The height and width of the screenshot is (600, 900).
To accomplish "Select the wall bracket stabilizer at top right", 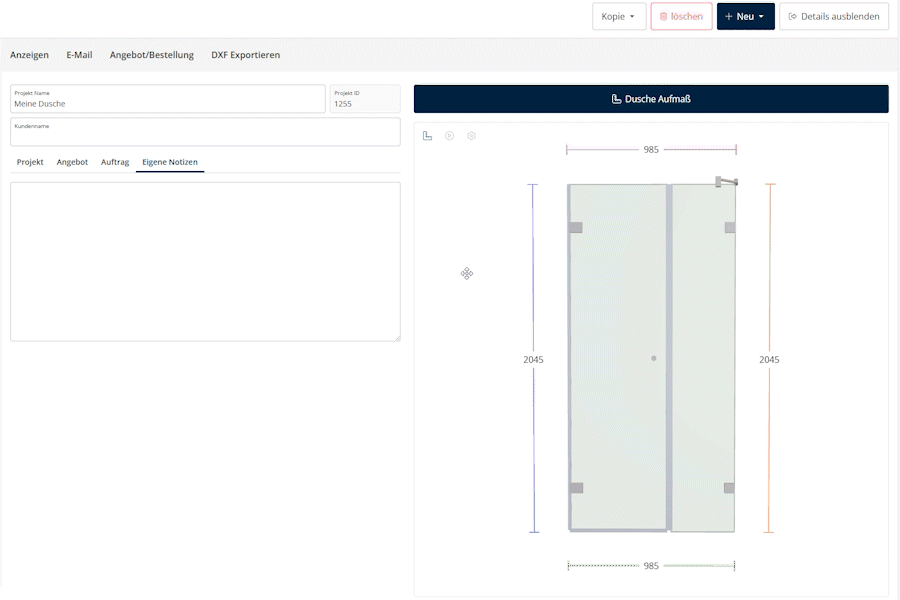I will pyautogui.click(x=726, y=181).
